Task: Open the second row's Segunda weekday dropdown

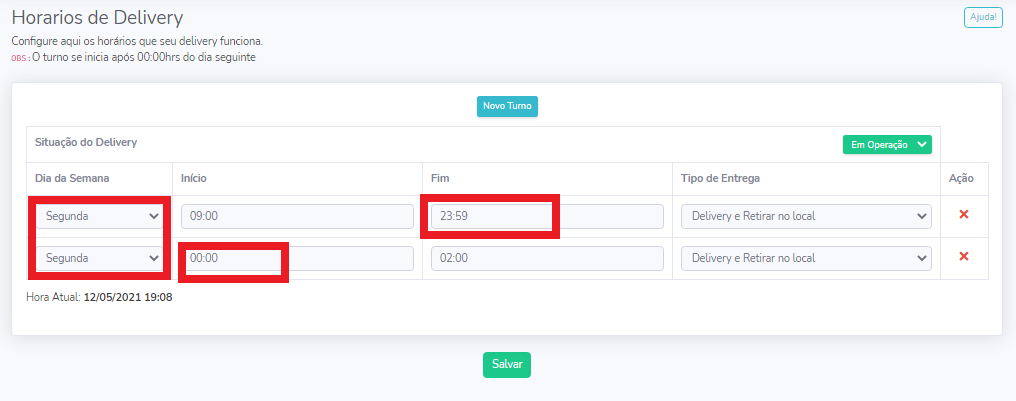Action: click(99, 258)
